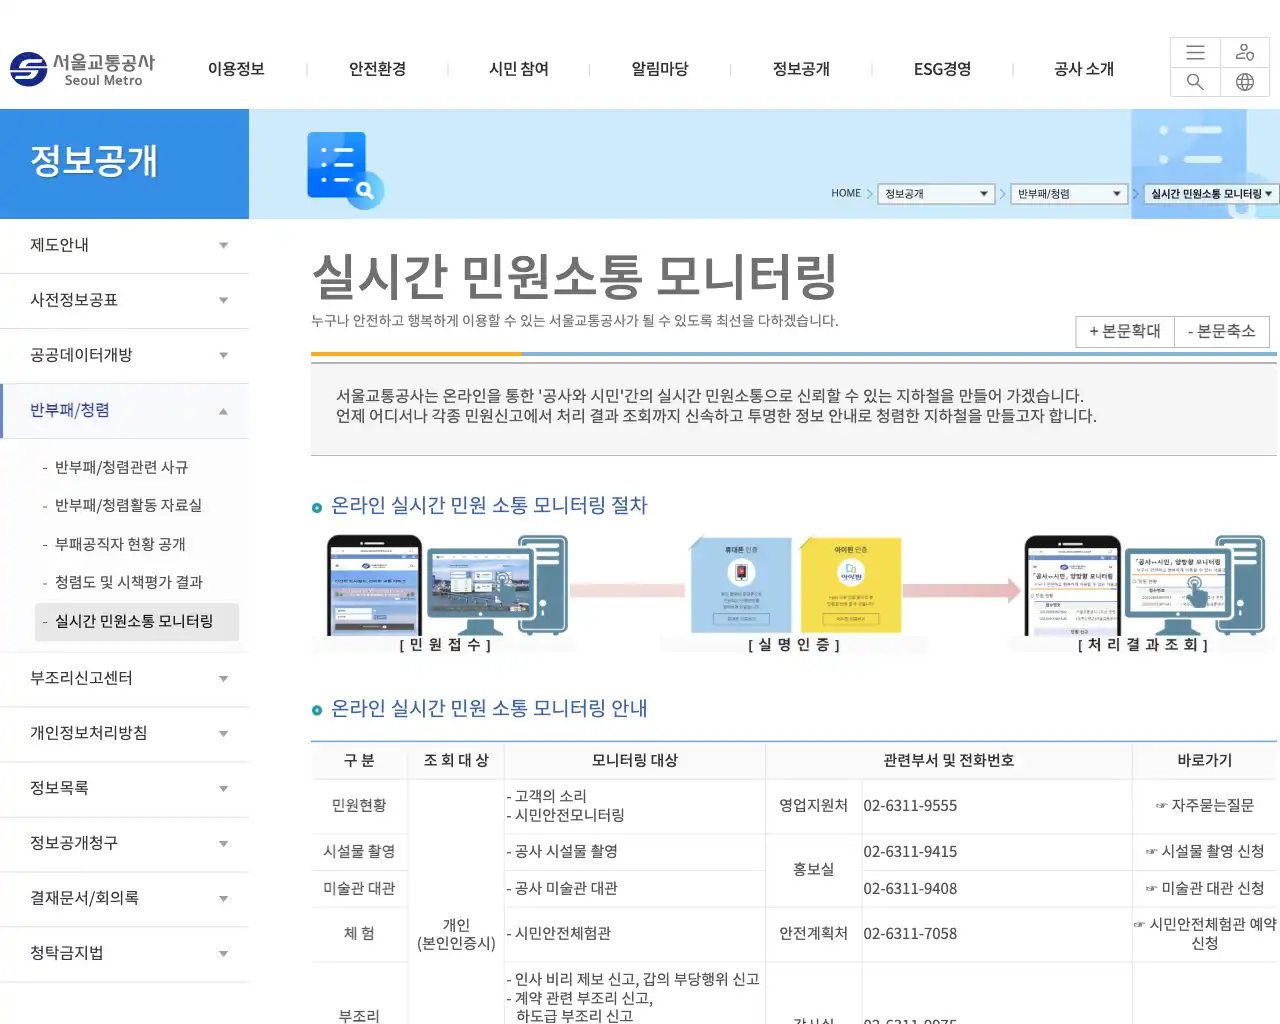
Task: Expand the 제도안내 sidebar section
Action: click(x=124, y=246)
